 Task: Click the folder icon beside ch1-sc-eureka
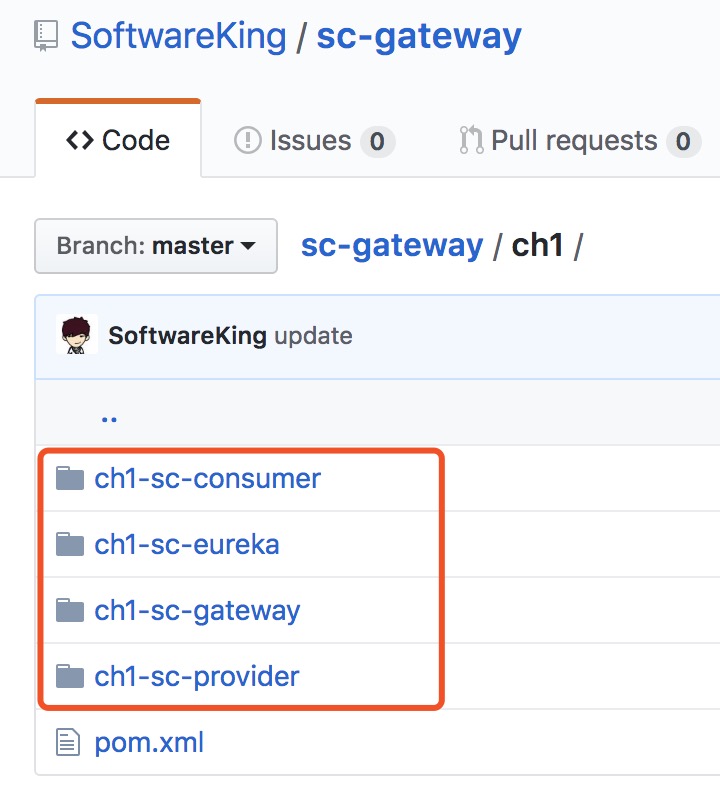click(x=69, y=544)
